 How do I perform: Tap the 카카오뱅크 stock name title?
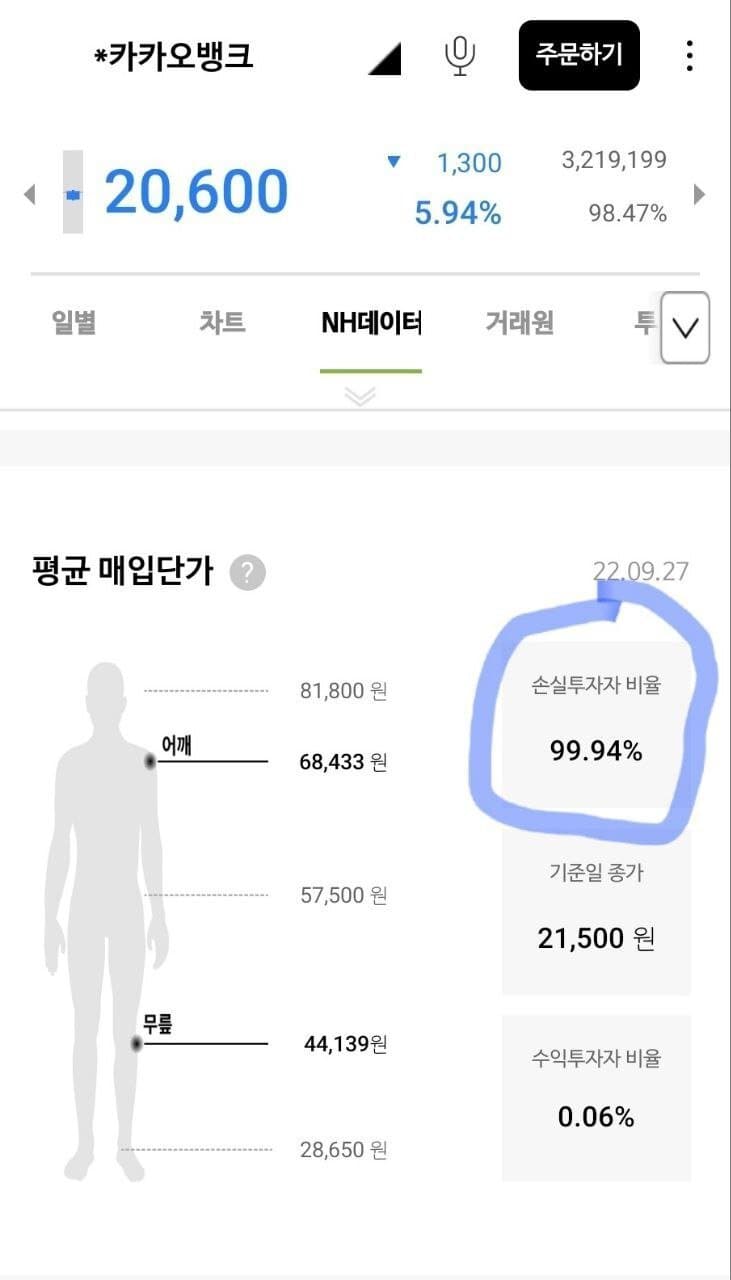tap(174, 57)
